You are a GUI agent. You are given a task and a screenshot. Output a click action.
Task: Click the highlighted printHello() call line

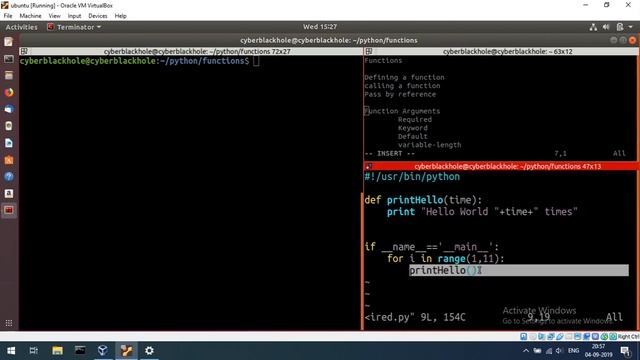(519, 270)
